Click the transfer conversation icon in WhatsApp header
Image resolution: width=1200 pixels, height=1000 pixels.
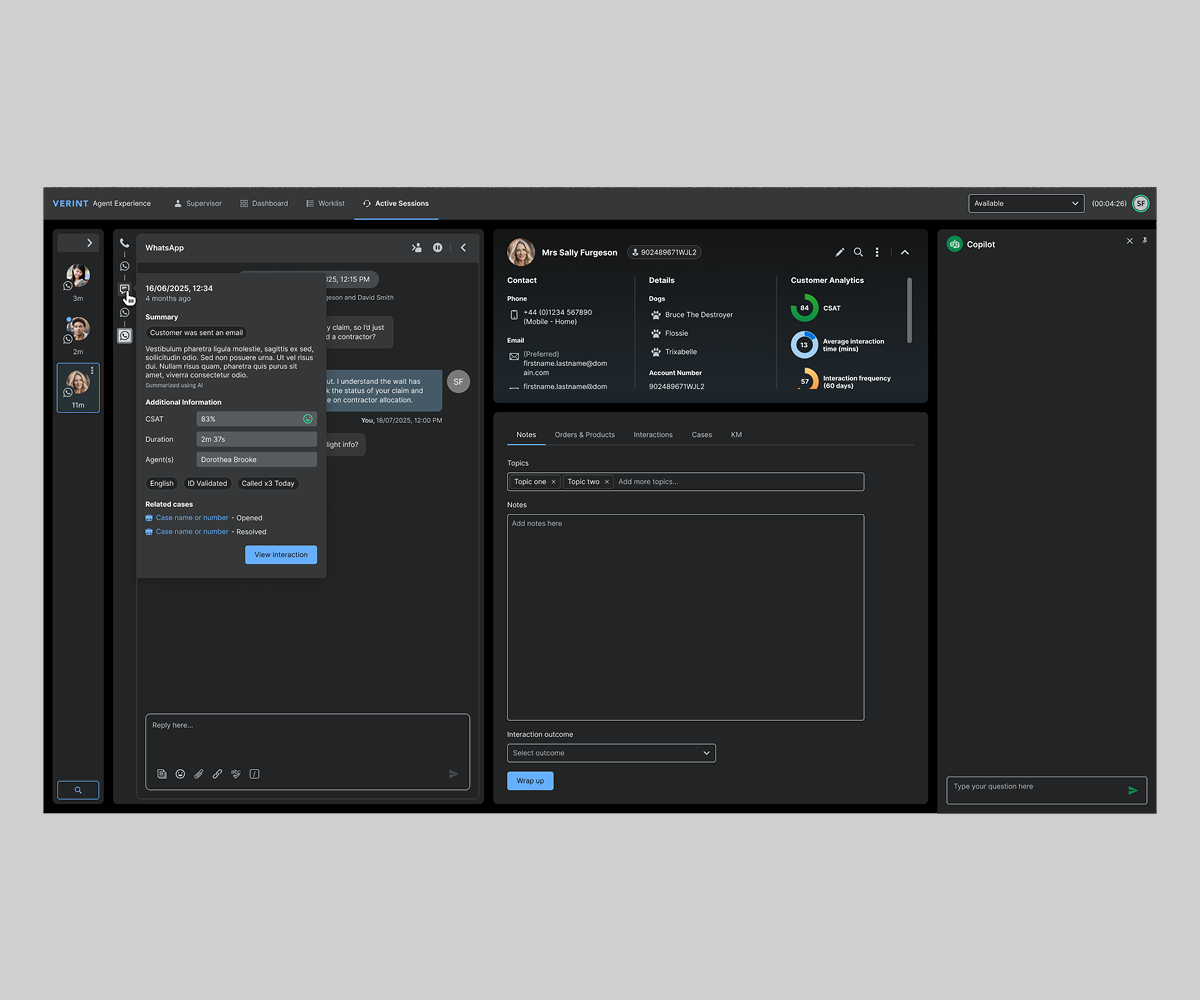pos(416,248)
